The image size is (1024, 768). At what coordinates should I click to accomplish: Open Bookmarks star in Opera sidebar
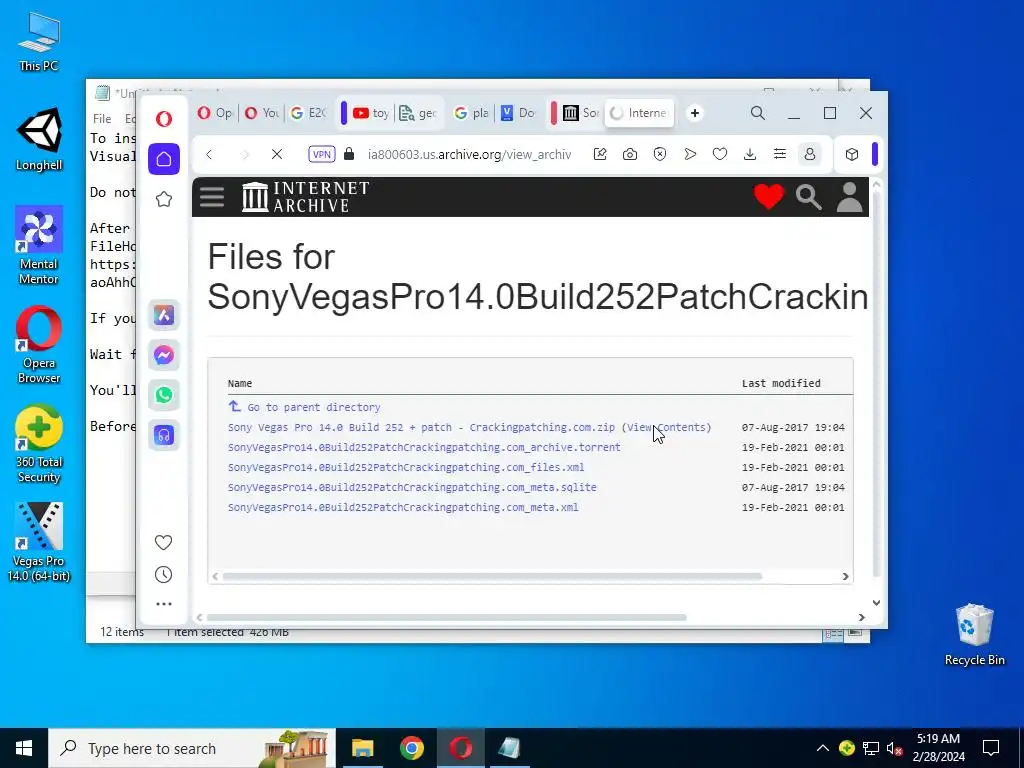[164, 199]
